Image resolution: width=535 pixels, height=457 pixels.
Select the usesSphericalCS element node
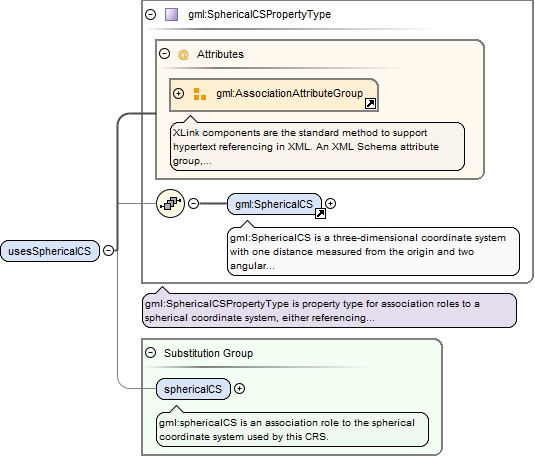[50, 251]
